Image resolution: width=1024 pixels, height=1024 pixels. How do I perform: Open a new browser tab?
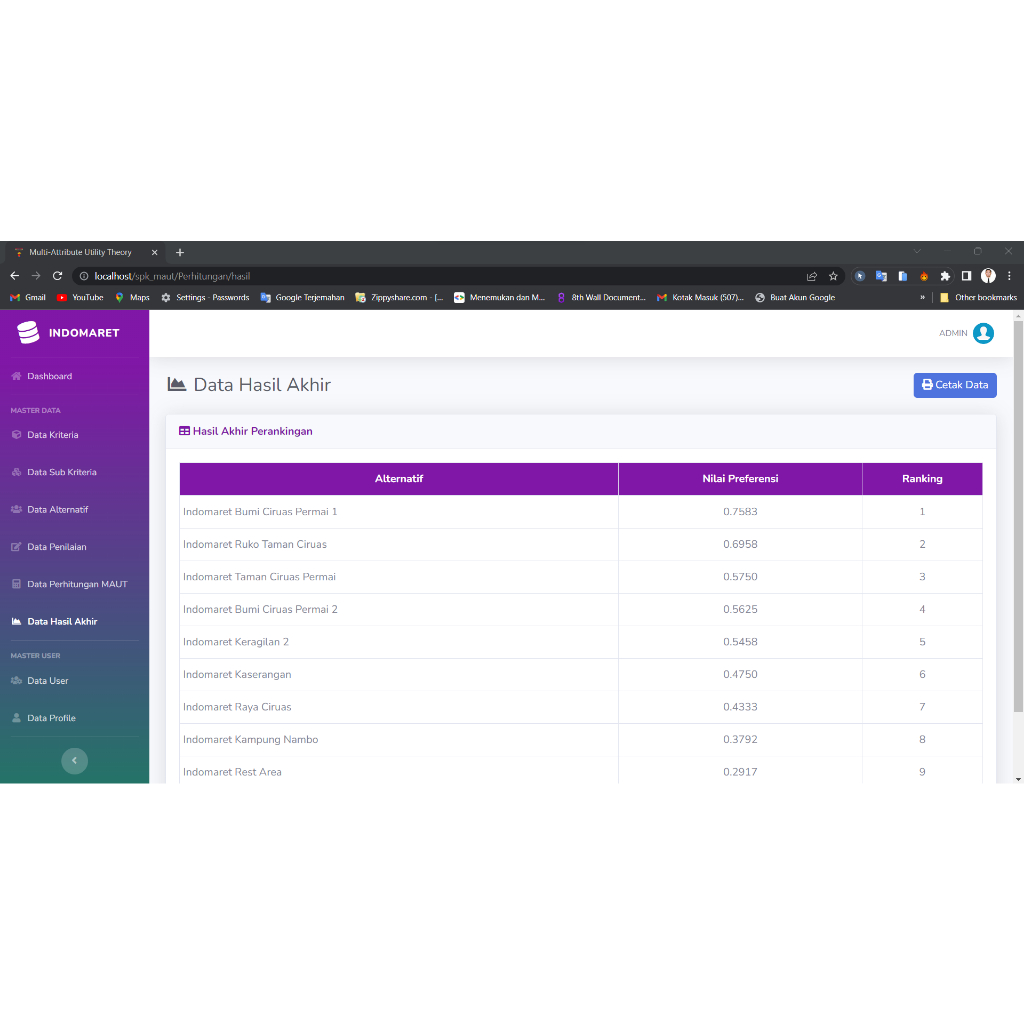(x=180, y=253)
